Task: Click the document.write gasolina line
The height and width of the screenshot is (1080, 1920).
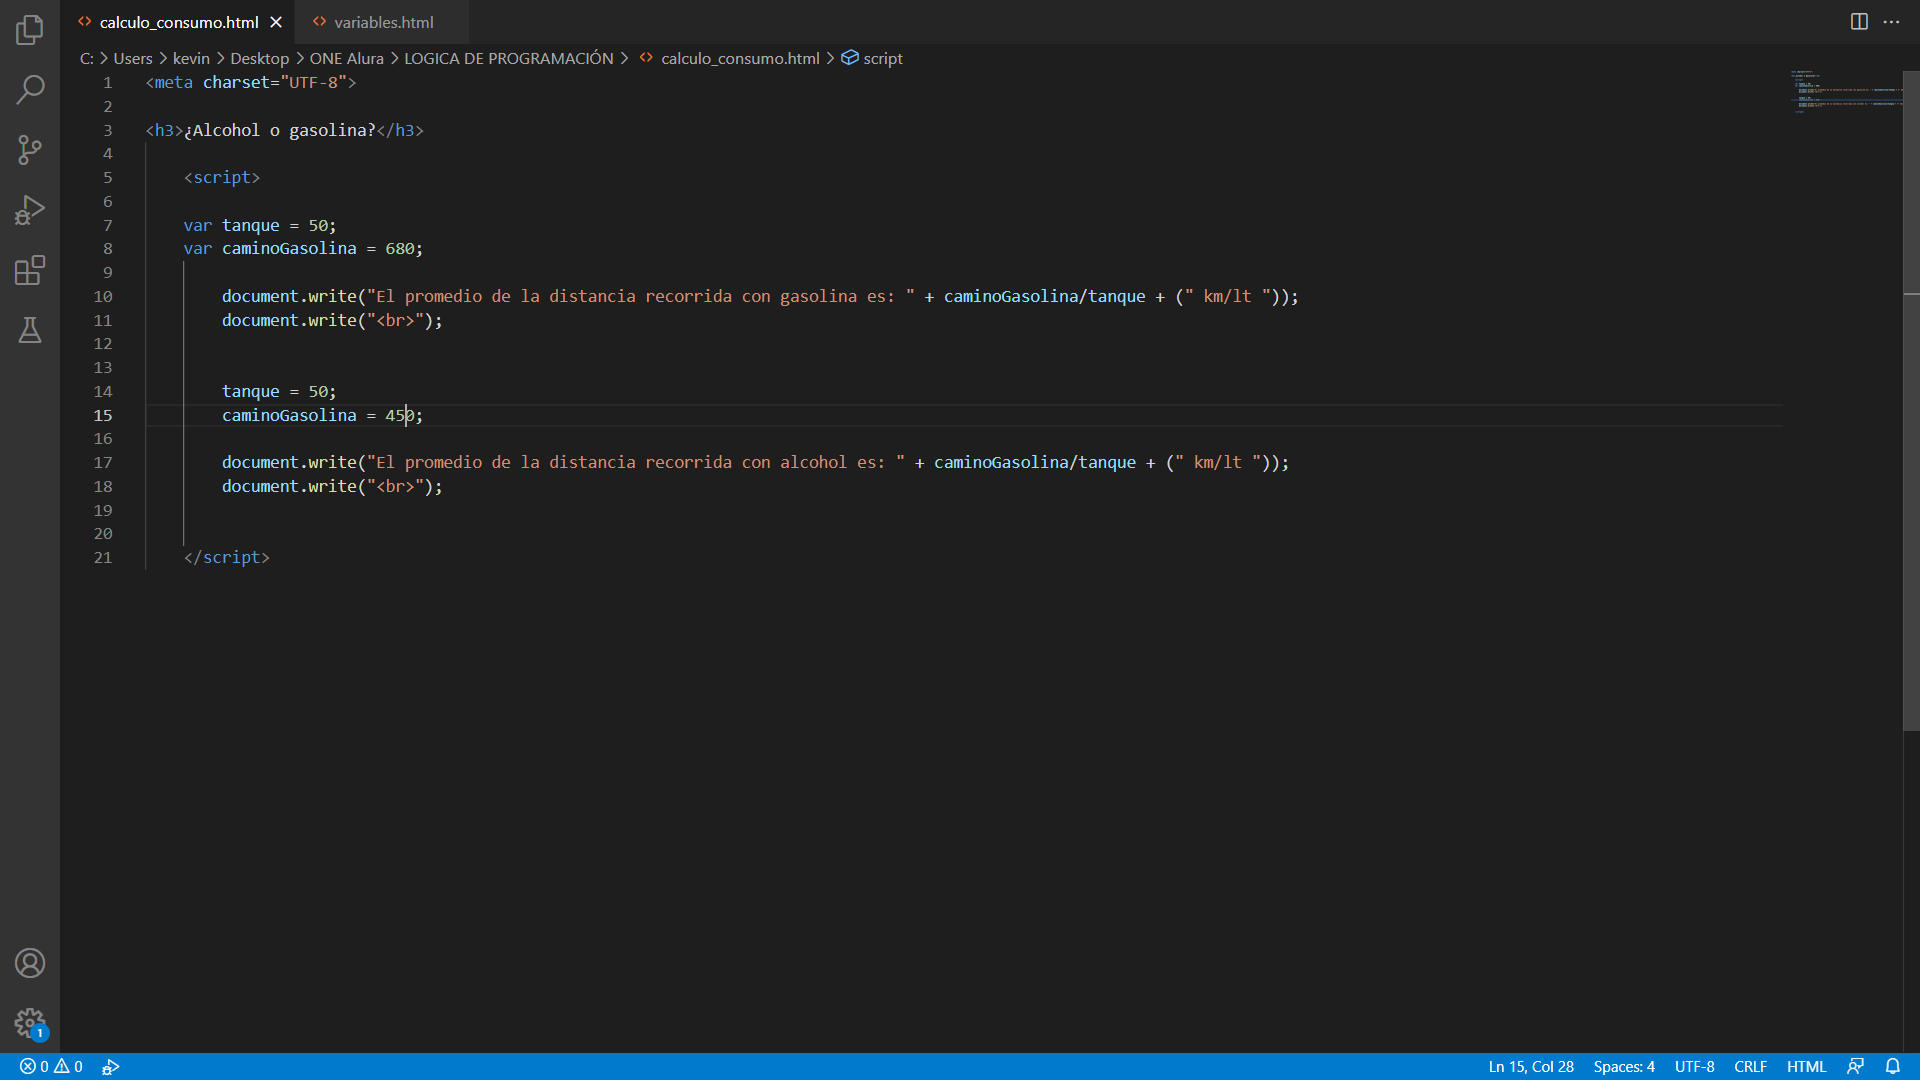Action: [x=760, y=296]
